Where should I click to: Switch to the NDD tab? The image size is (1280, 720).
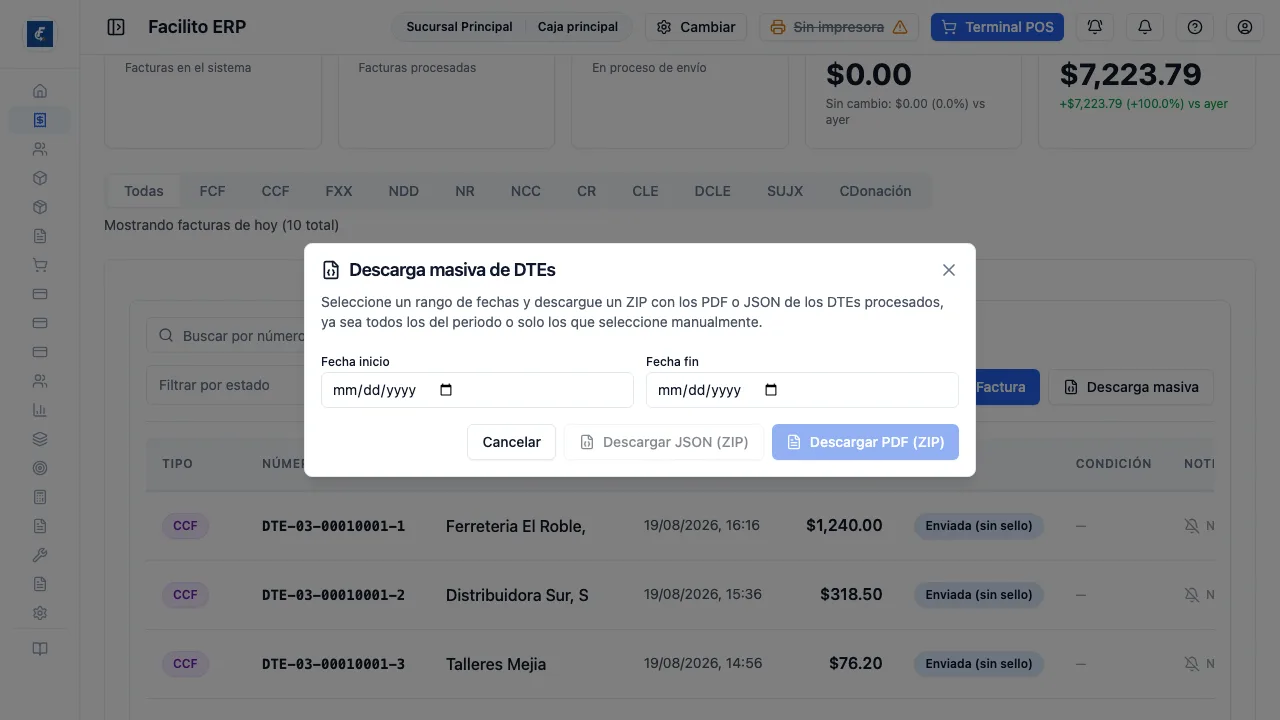point(403,191)
